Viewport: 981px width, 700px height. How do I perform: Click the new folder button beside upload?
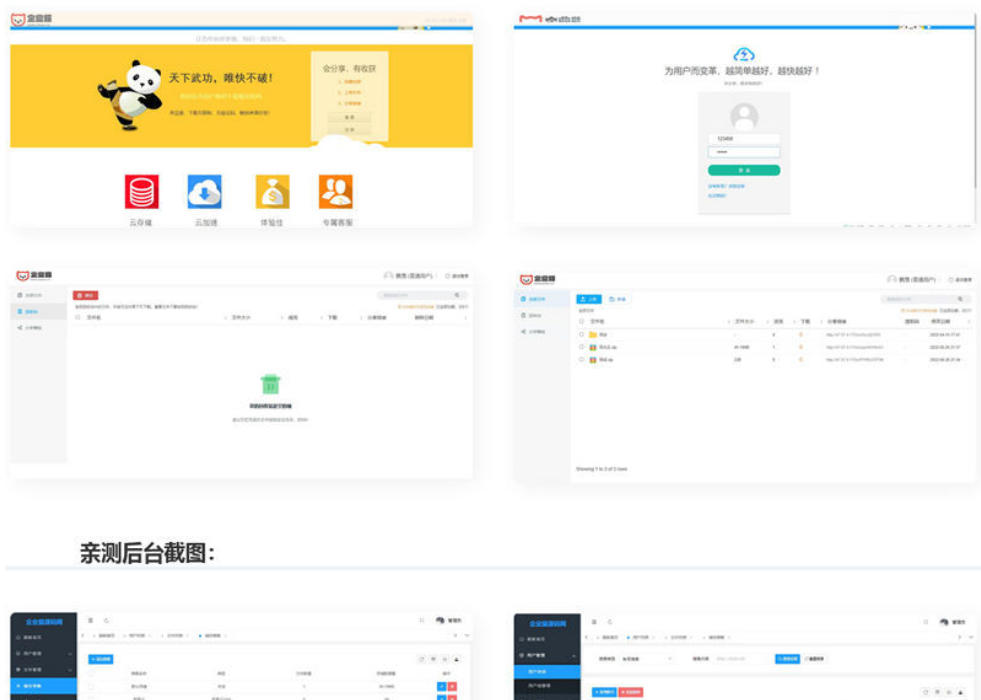tap(617, 299)
